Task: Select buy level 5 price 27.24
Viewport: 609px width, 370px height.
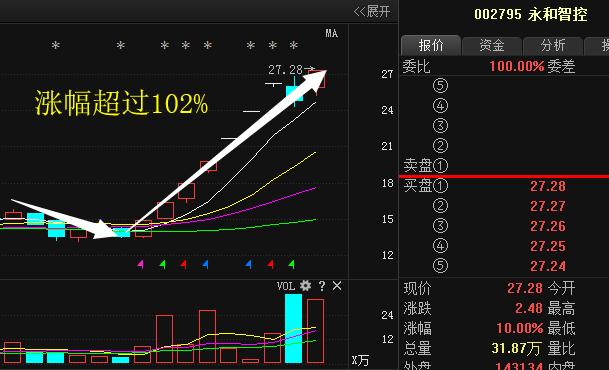Action: (x=548, y=266)
